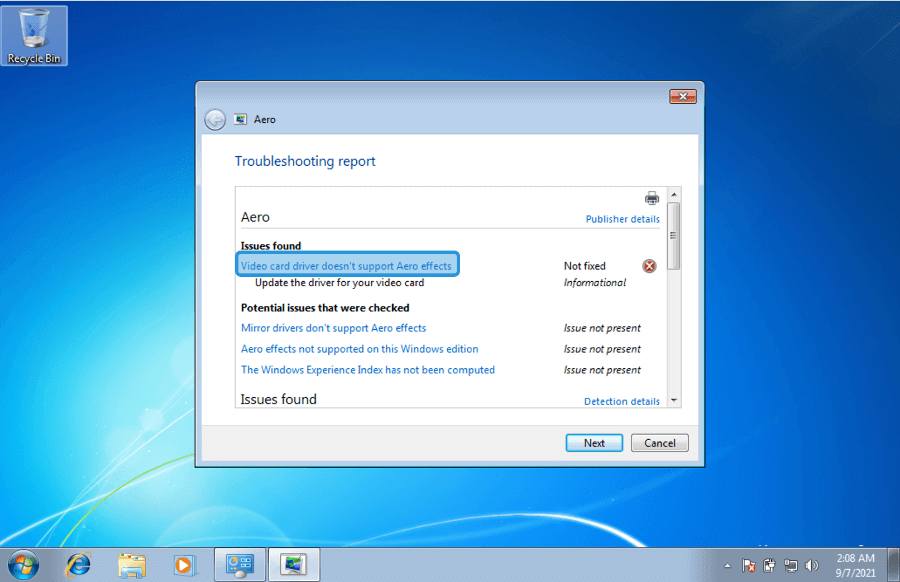The image size is (900, 582).
Task: Click the Next button
Action: (594, 443)
